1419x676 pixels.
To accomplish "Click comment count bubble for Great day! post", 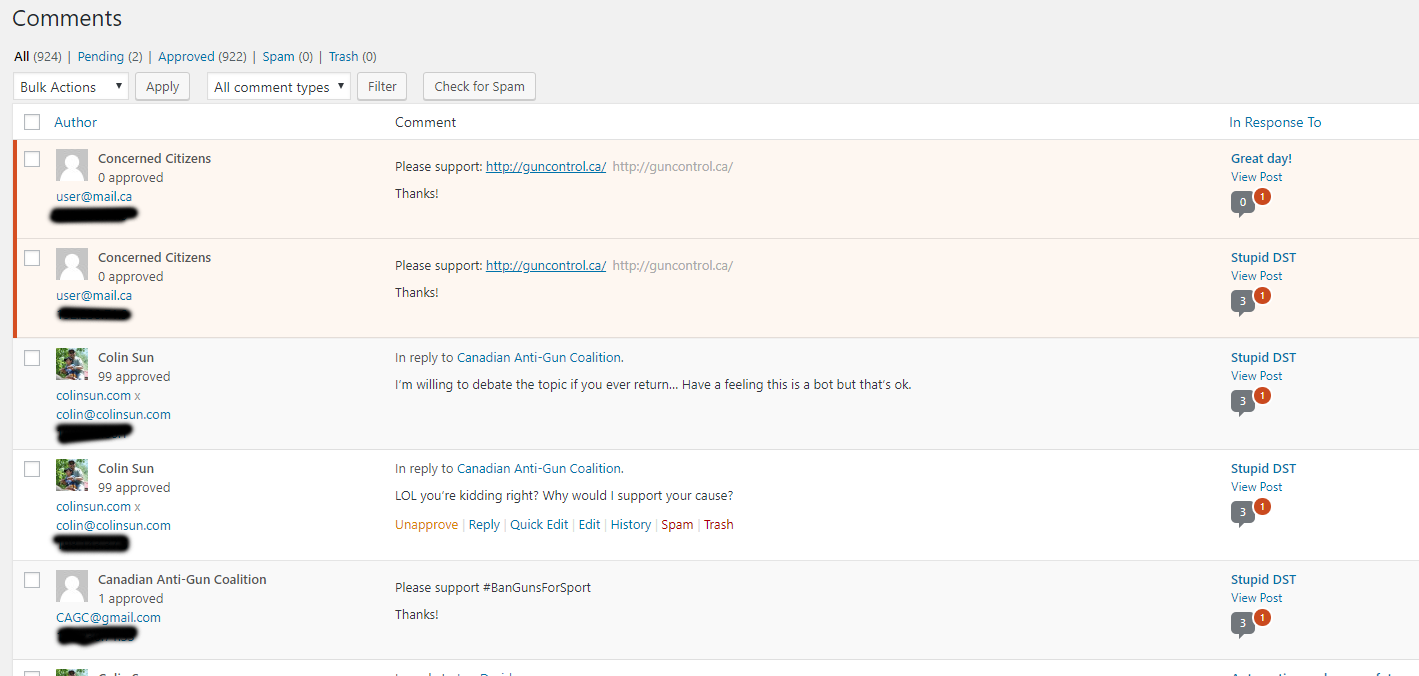I will click(1243, 203).
